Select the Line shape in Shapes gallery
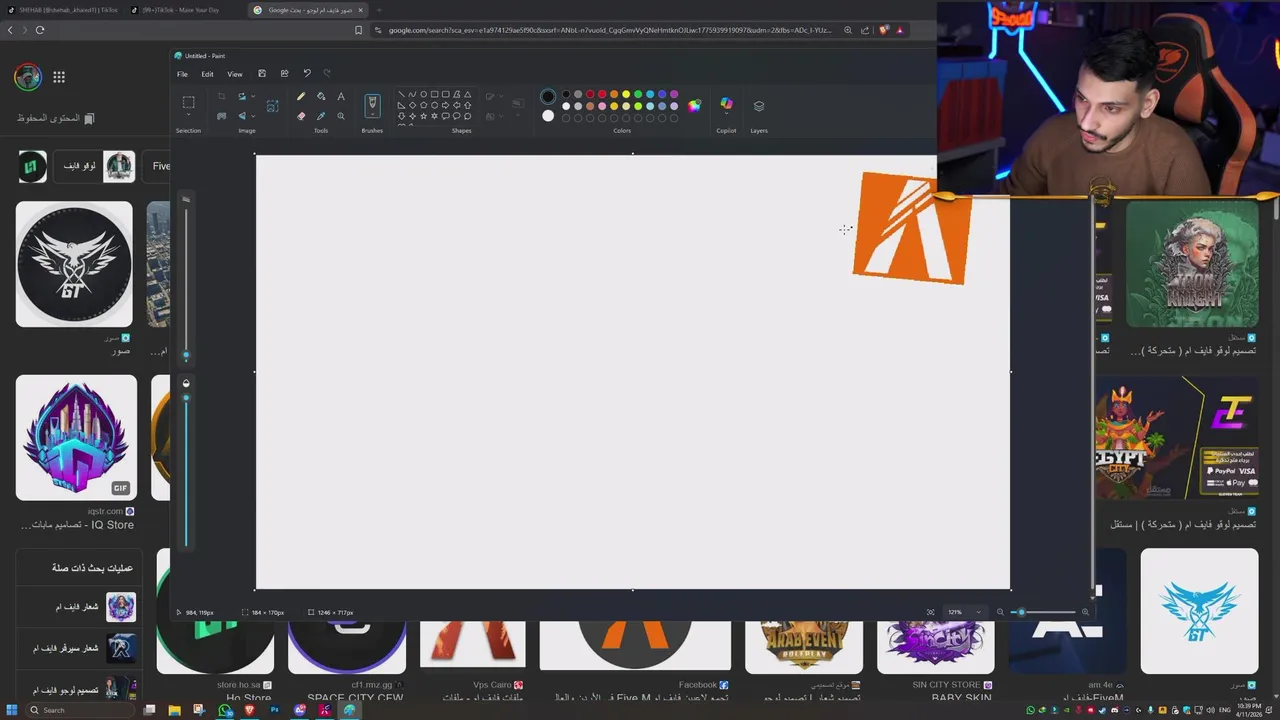Viewport: 1280px width, 720px height. tap(401, 94)
